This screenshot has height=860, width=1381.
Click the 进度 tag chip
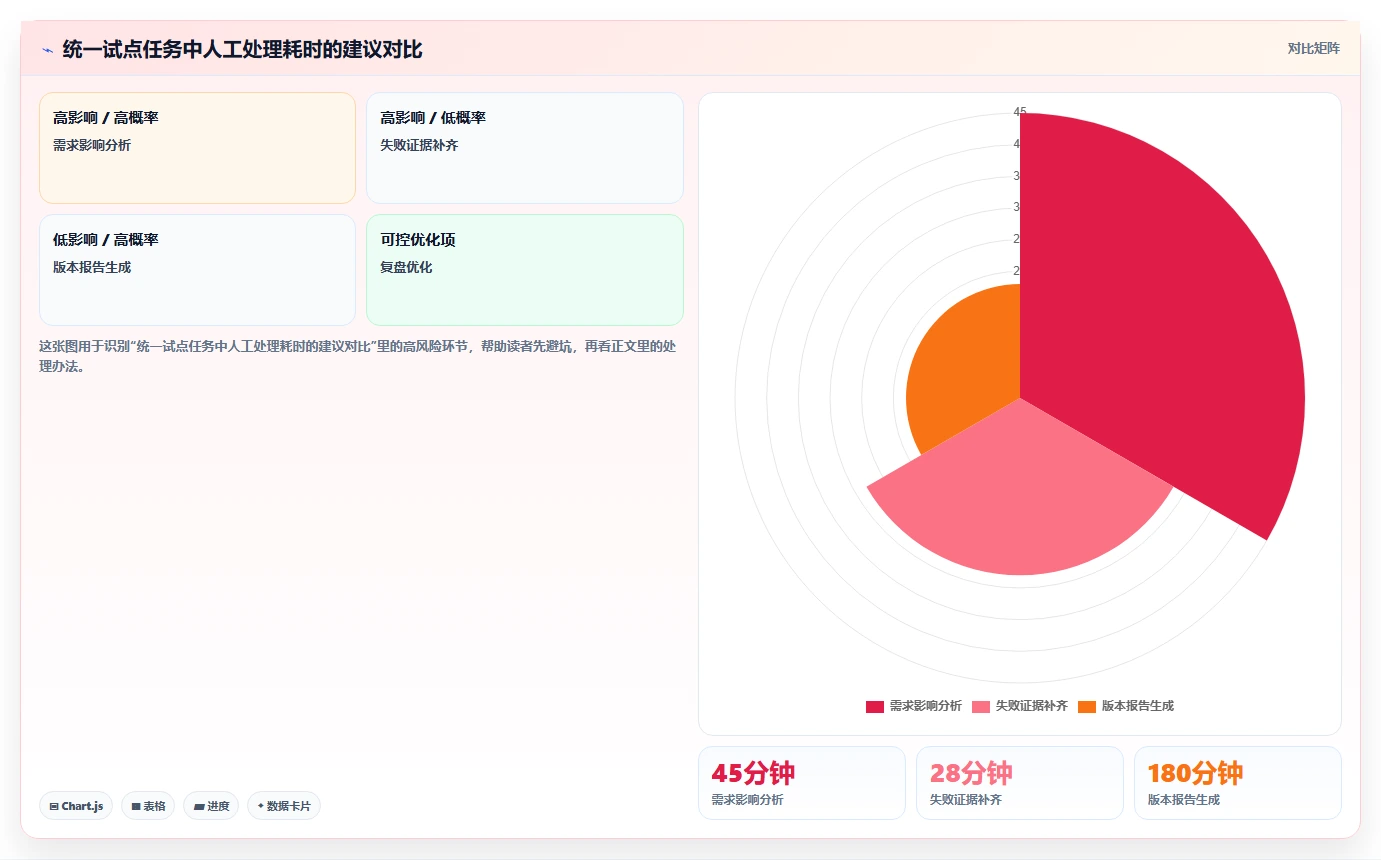[211, 806]
